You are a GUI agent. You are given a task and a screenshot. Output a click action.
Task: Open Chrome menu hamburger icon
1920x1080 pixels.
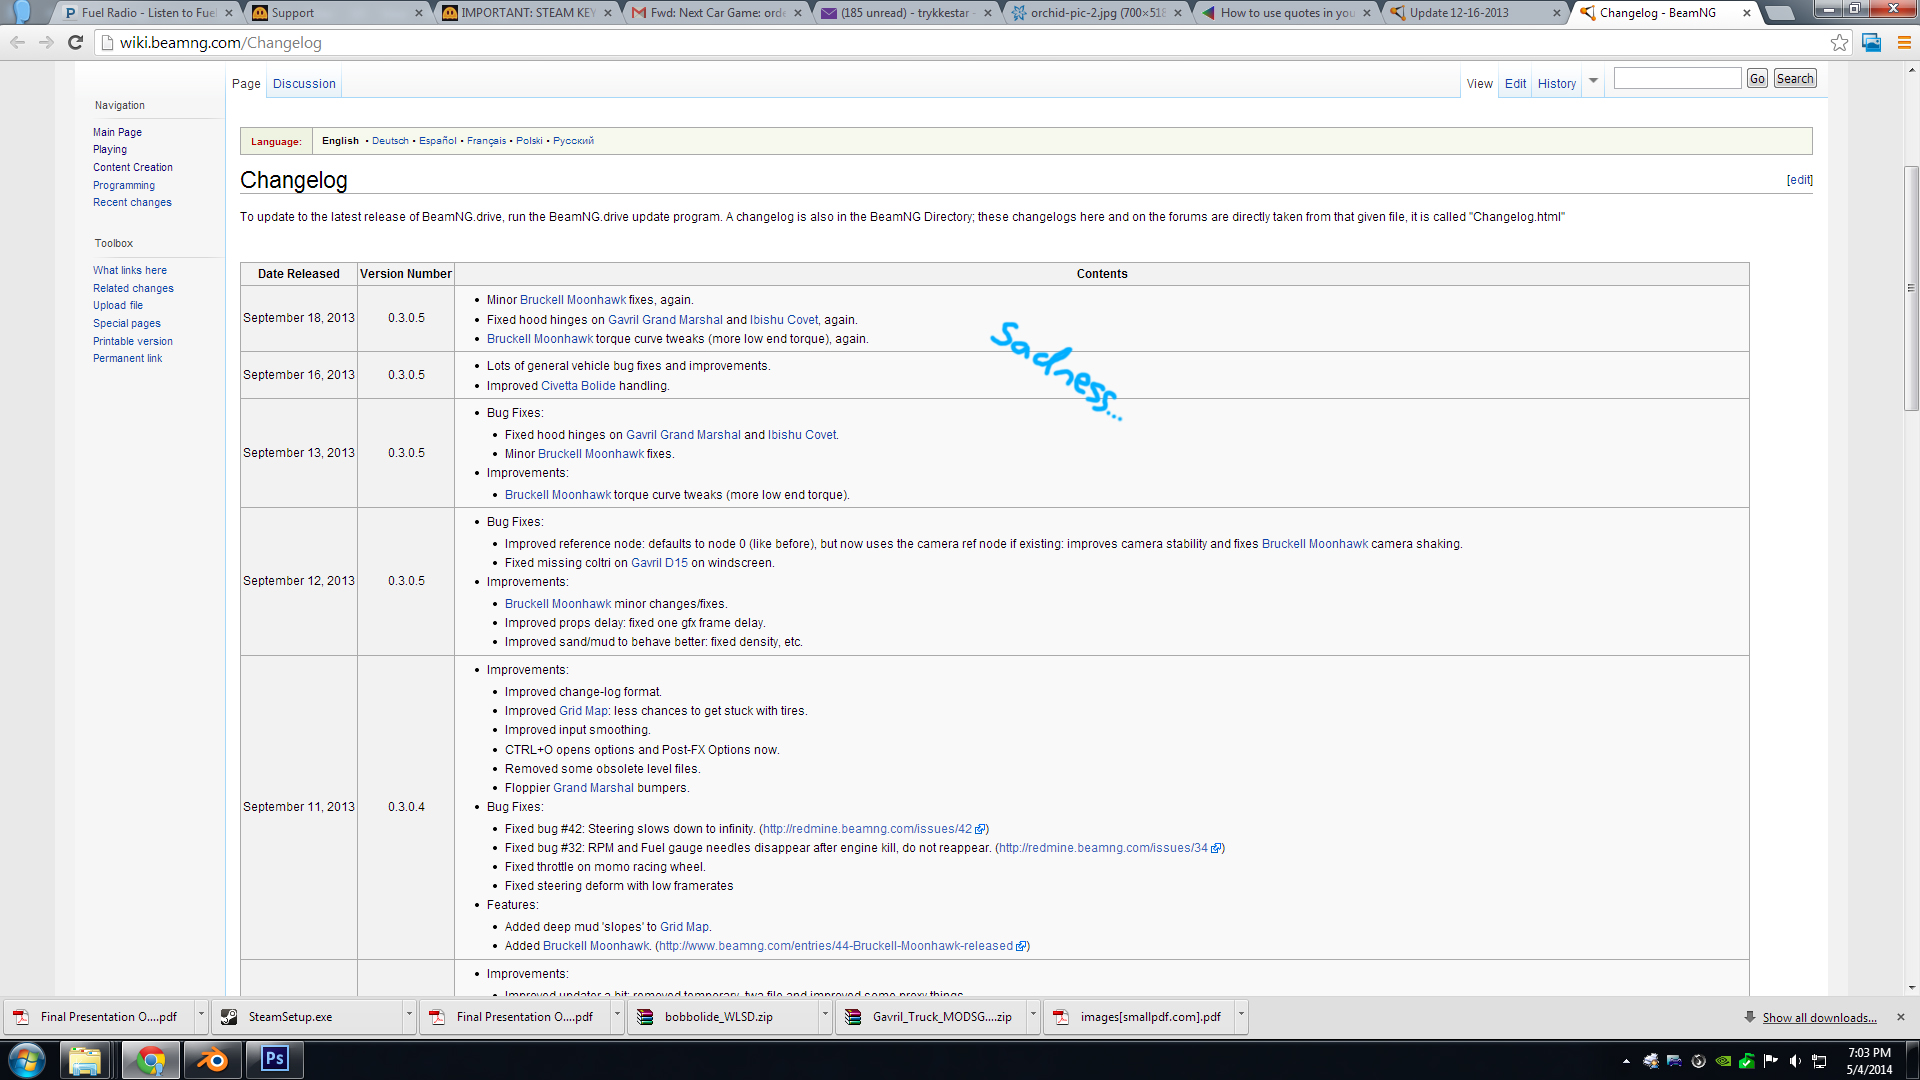[x=1904, y=42]
